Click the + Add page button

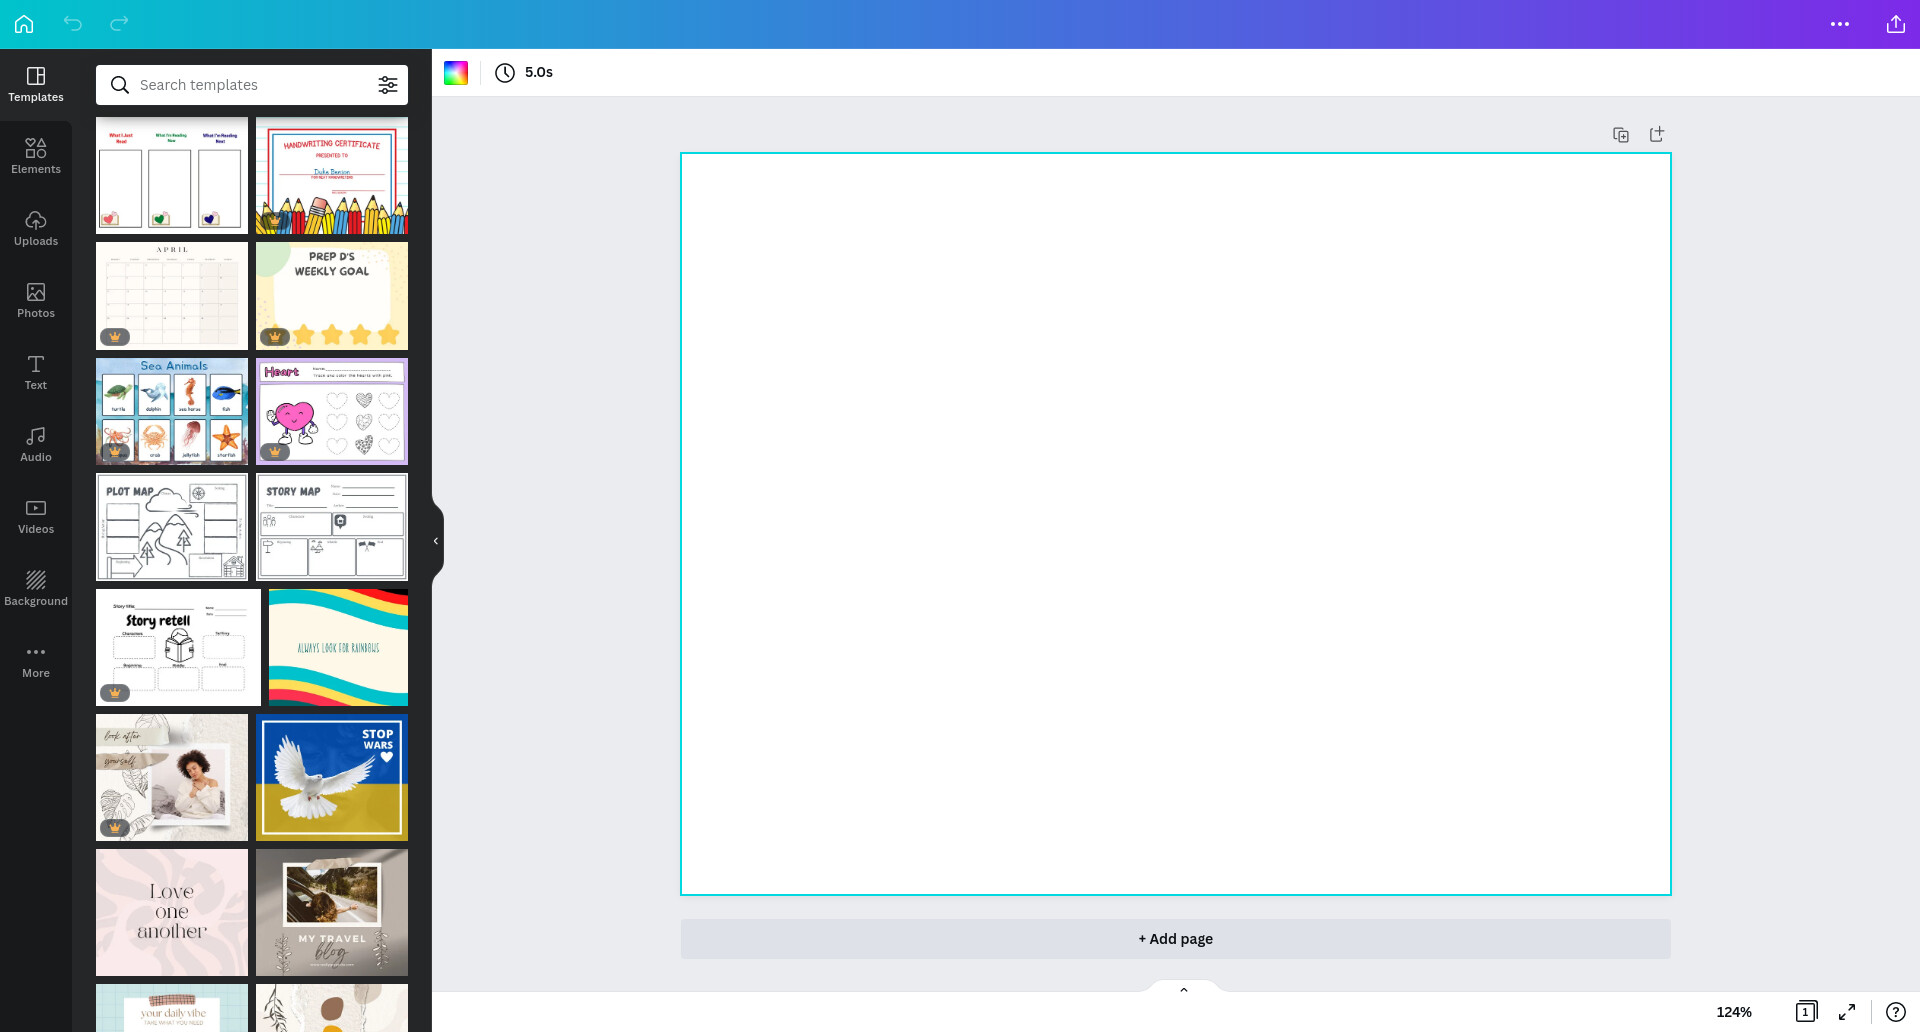click(x=1176, y=939)
